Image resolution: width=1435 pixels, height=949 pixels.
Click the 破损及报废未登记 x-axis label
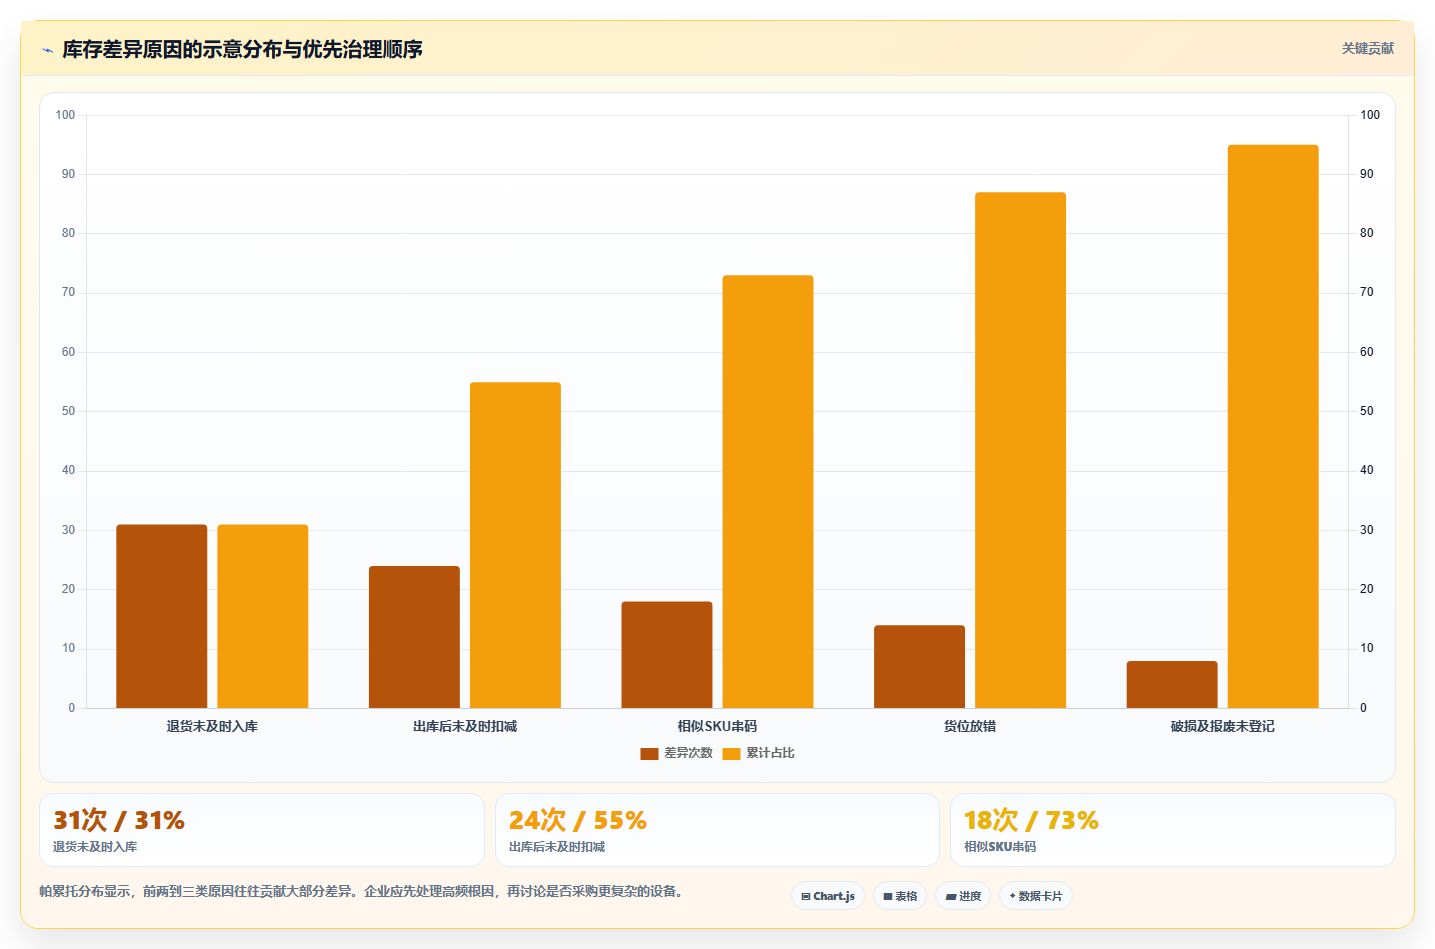[1222, 726]
